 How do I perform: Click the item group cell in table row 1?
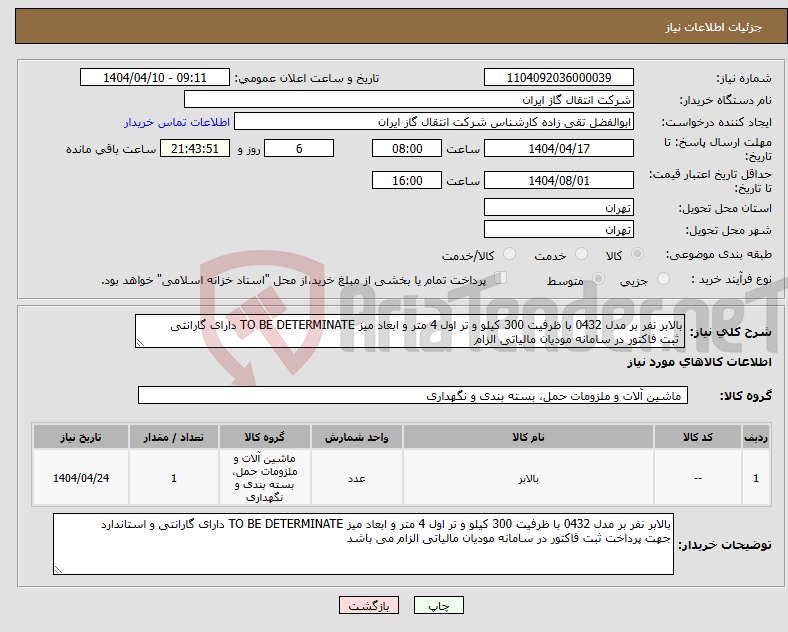click(265, 478)
